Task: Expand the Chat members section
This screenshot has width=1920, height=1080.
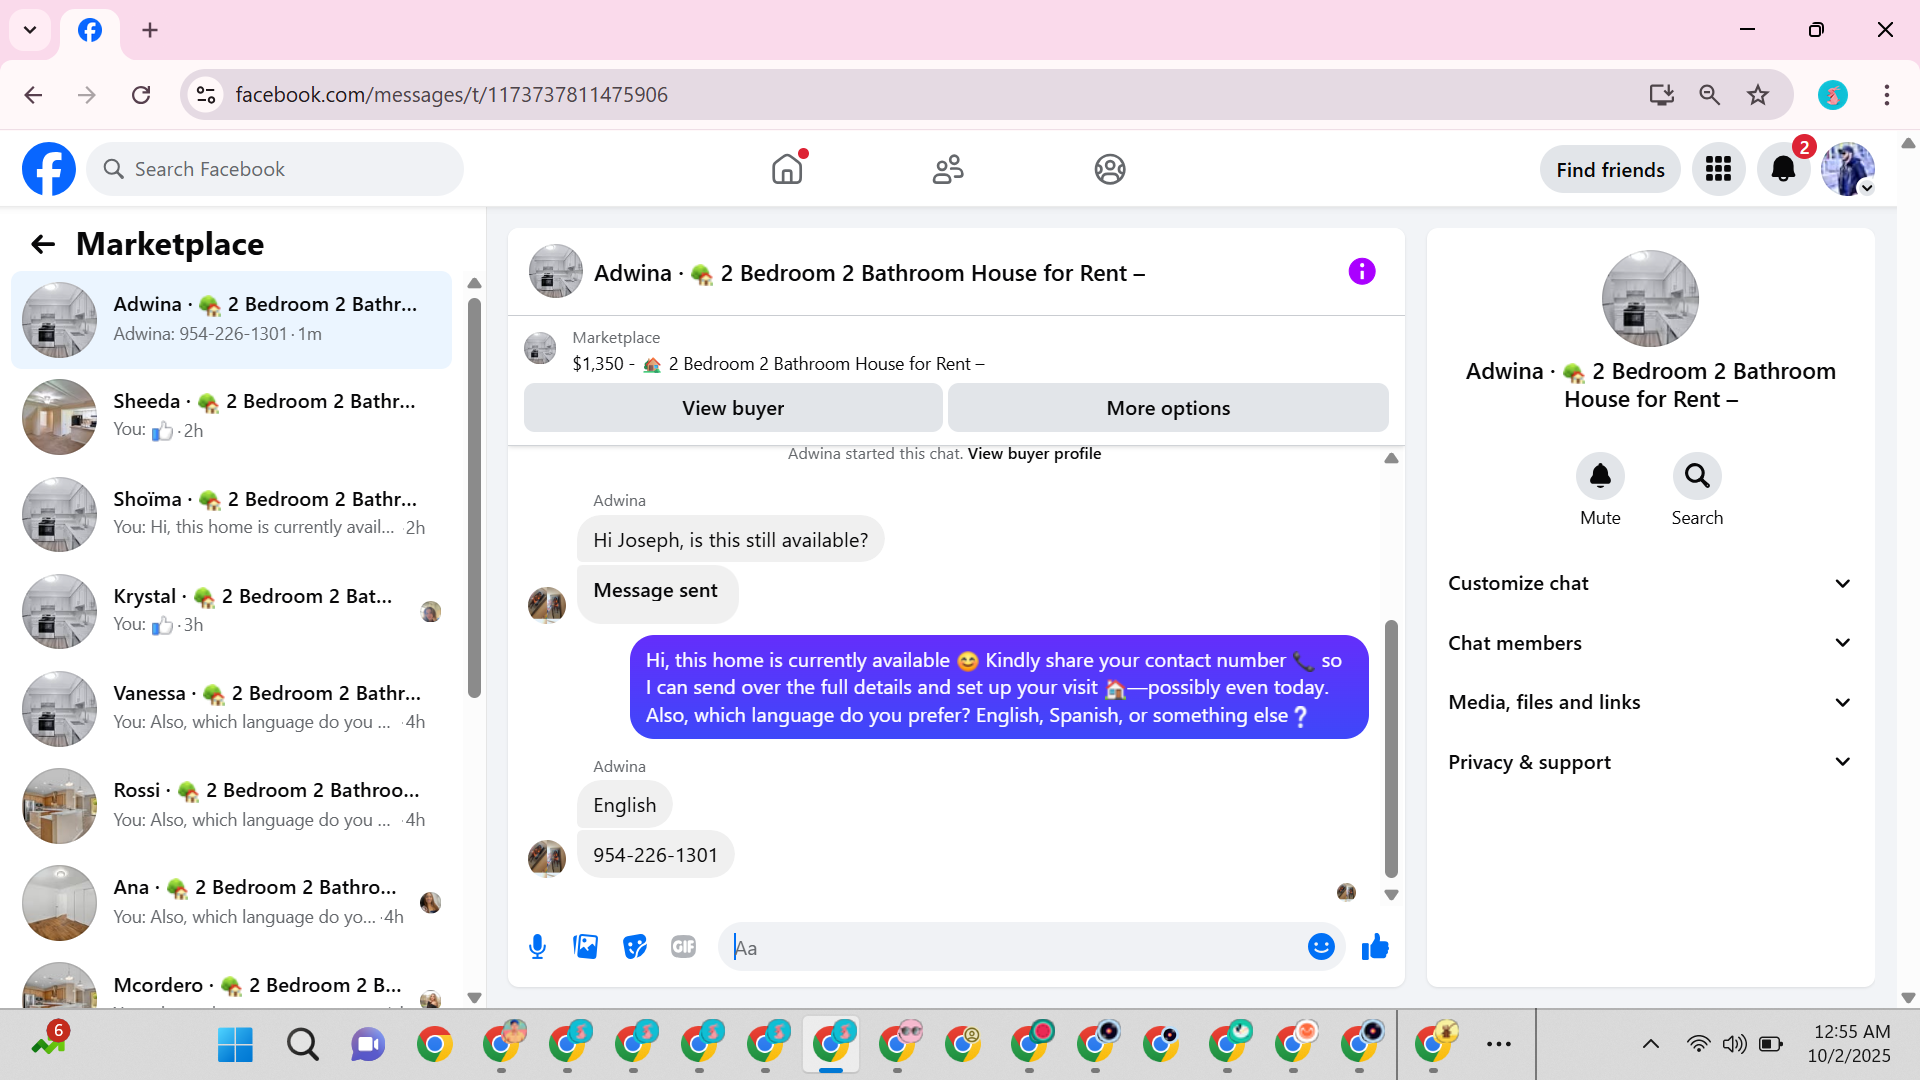Action: pos(1649,643)
